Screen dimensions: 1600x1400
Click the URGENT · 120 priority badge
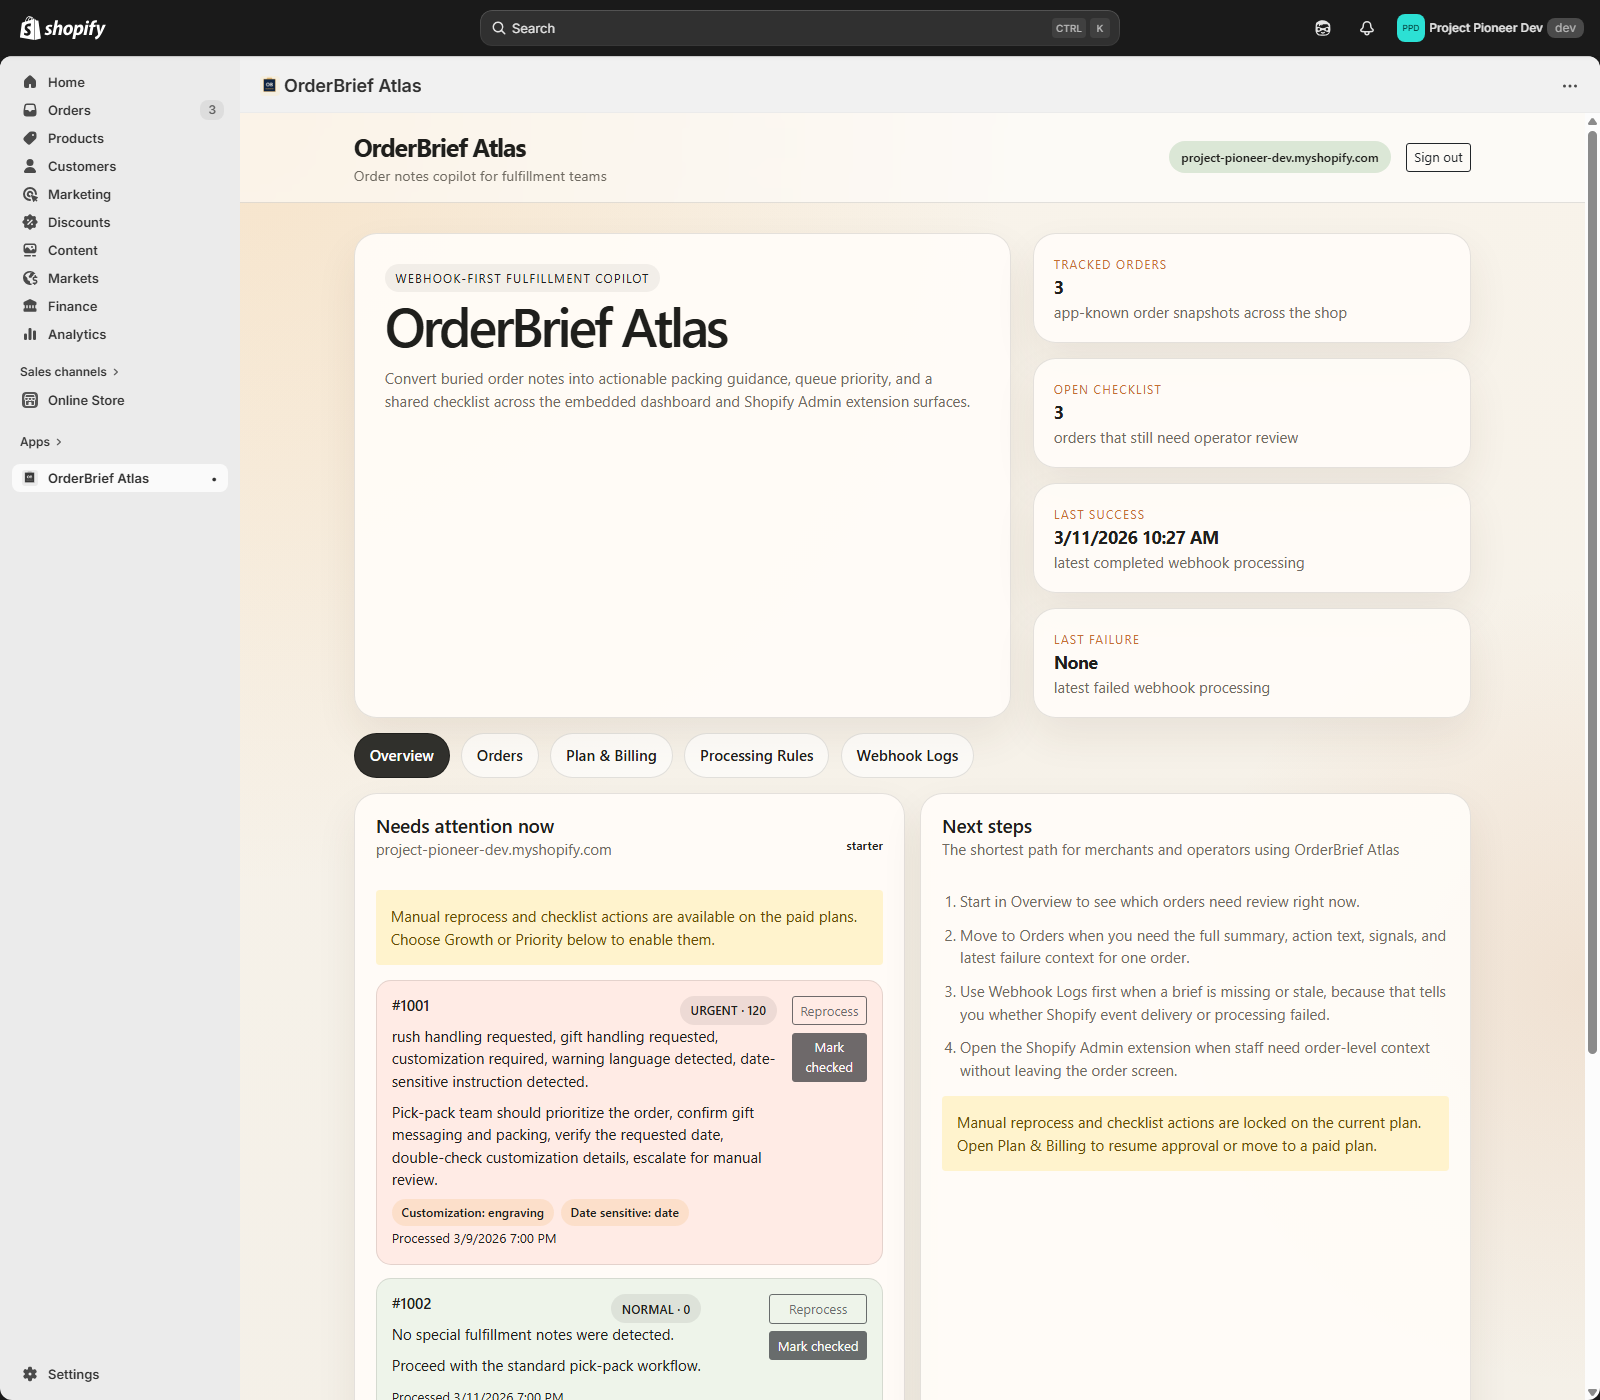[x=728, y=1011]
